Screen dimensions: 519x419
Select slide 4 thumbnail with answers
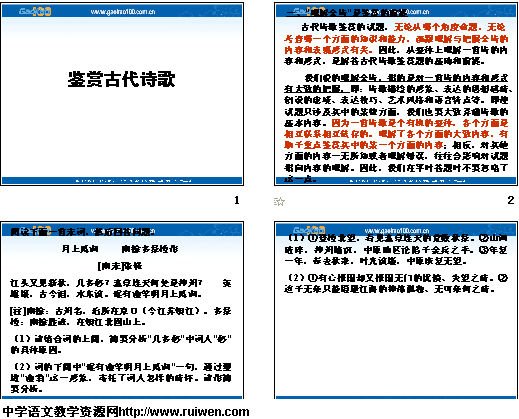396,310
